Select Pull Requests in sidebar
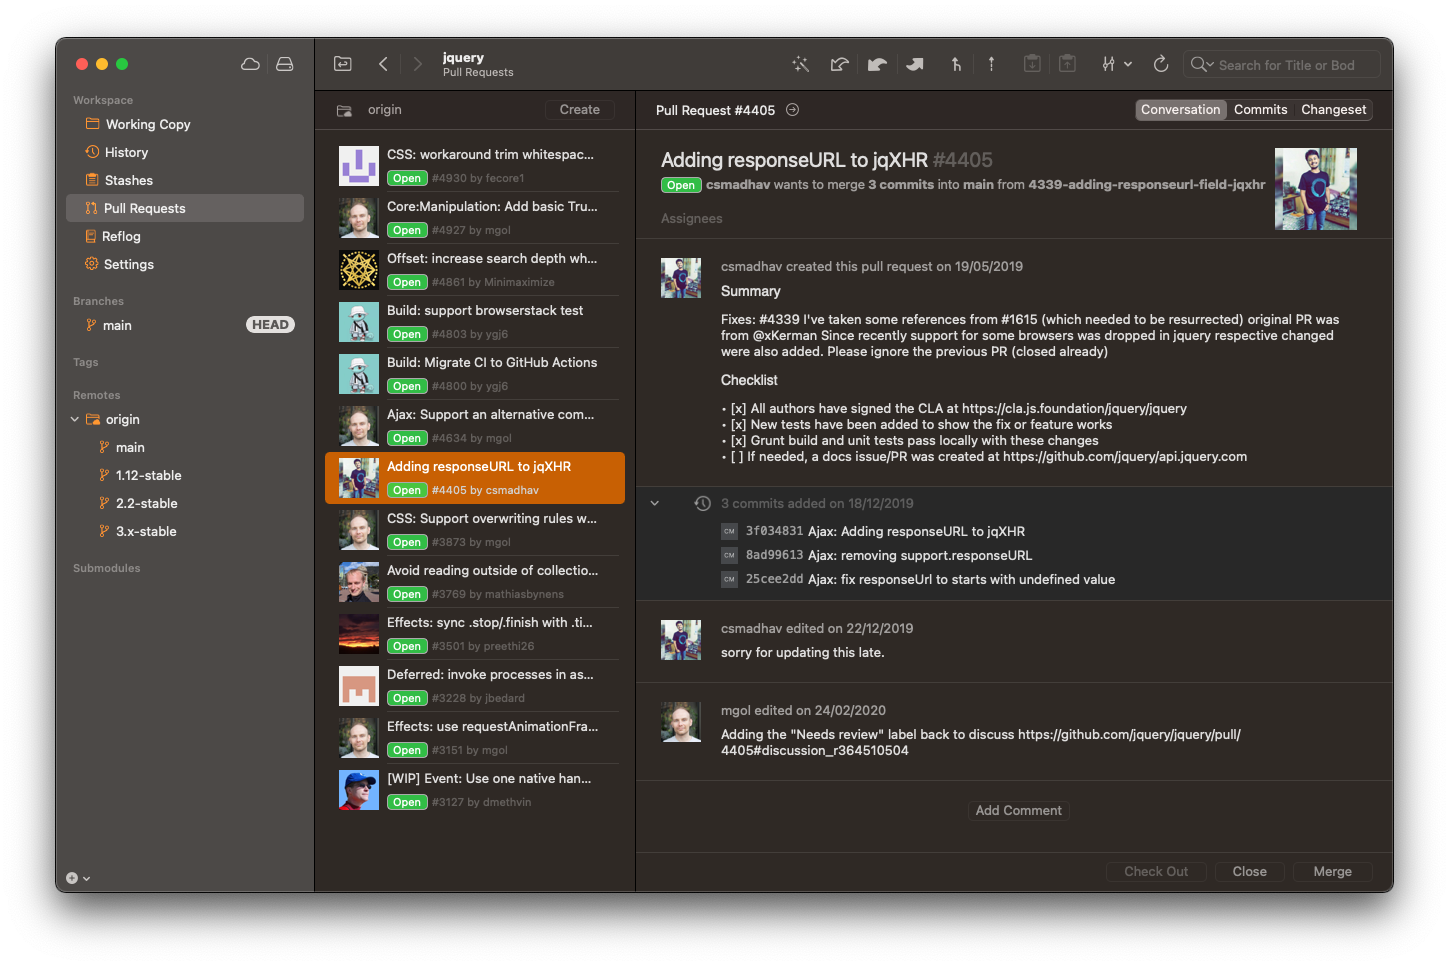 coord(185,208)
